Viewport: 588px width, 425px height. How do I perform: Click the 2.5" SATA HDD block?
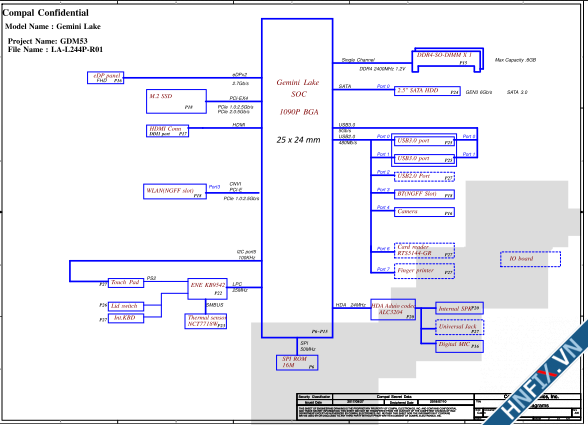tap(427, 91)
